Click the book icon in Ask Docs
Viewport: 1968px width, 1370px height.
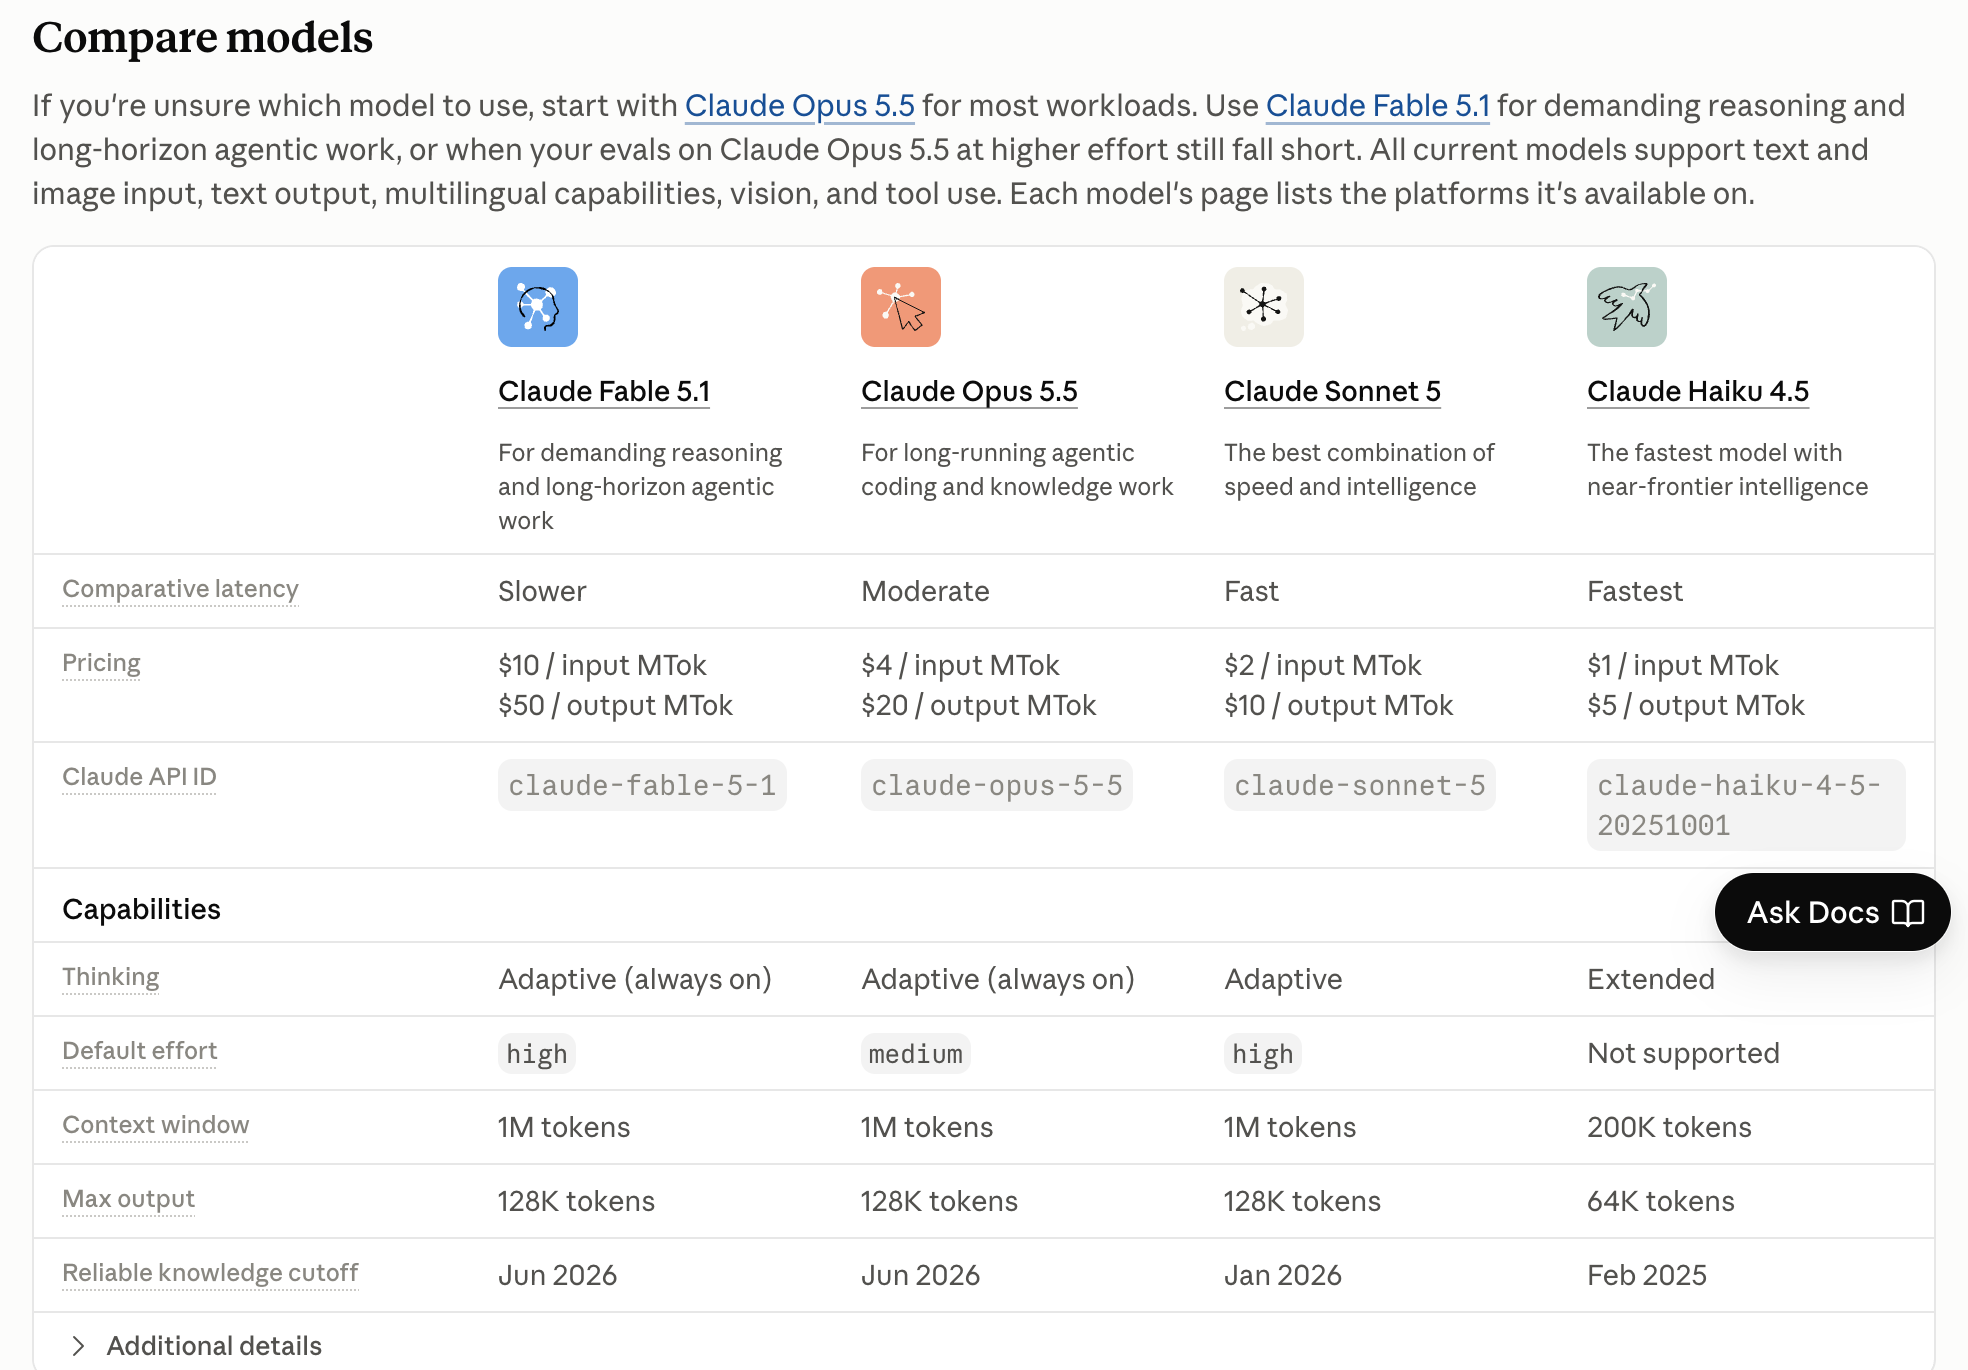(x=1908, y=912)
